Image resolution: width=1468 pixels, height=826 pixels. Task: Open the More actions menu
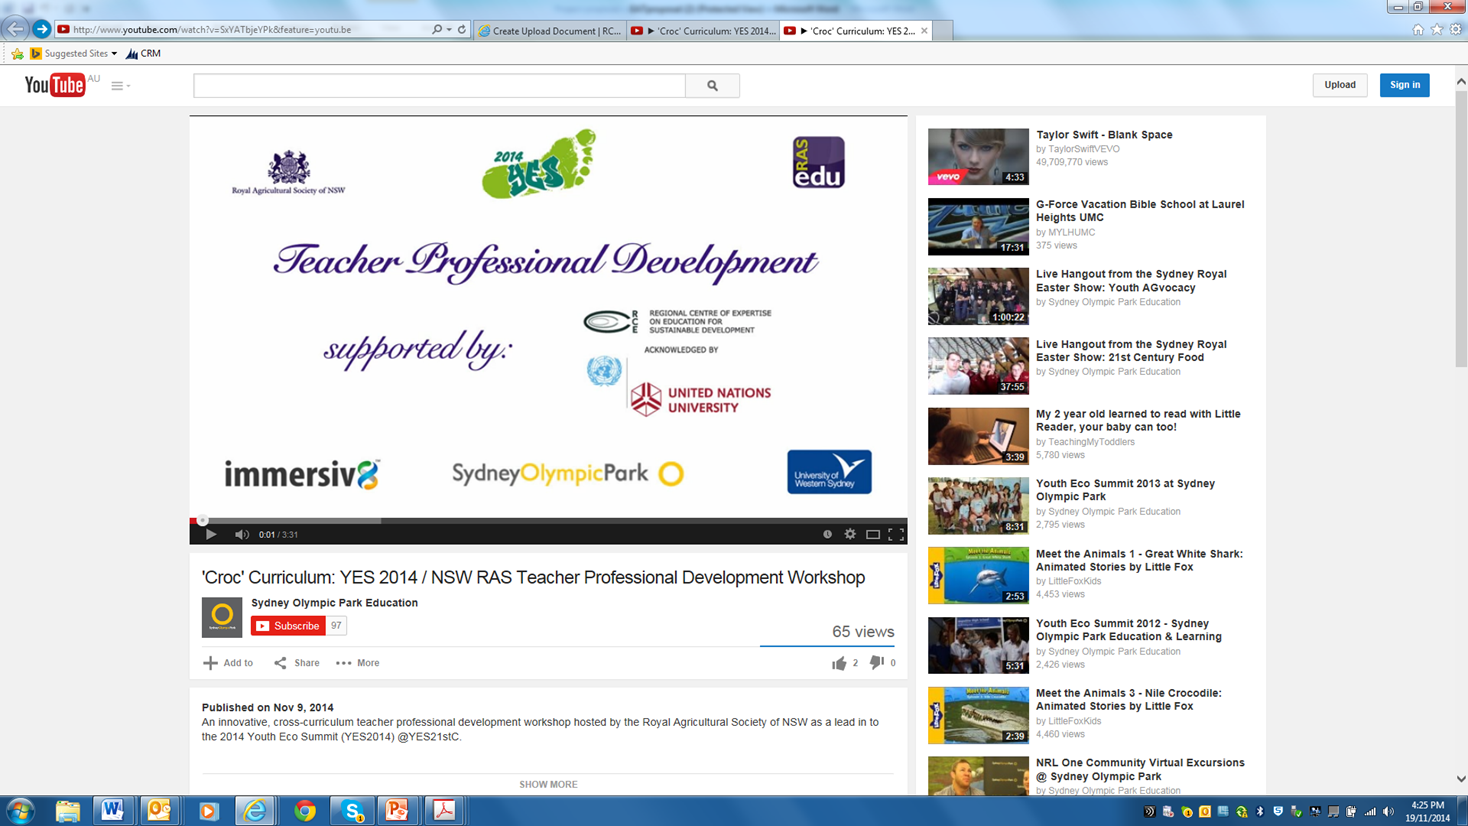[x=358, y=663]
